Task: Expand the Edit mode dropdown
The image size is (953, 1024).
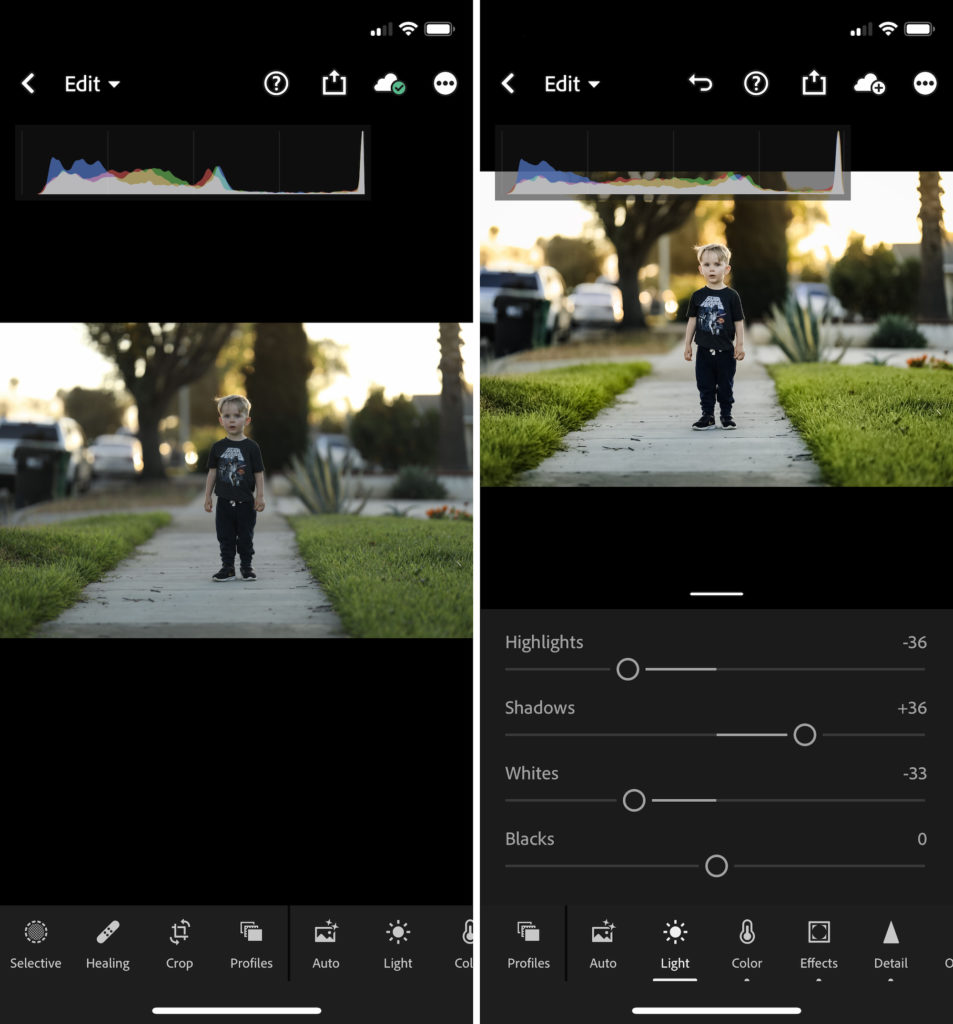Action: coord(572,84)
